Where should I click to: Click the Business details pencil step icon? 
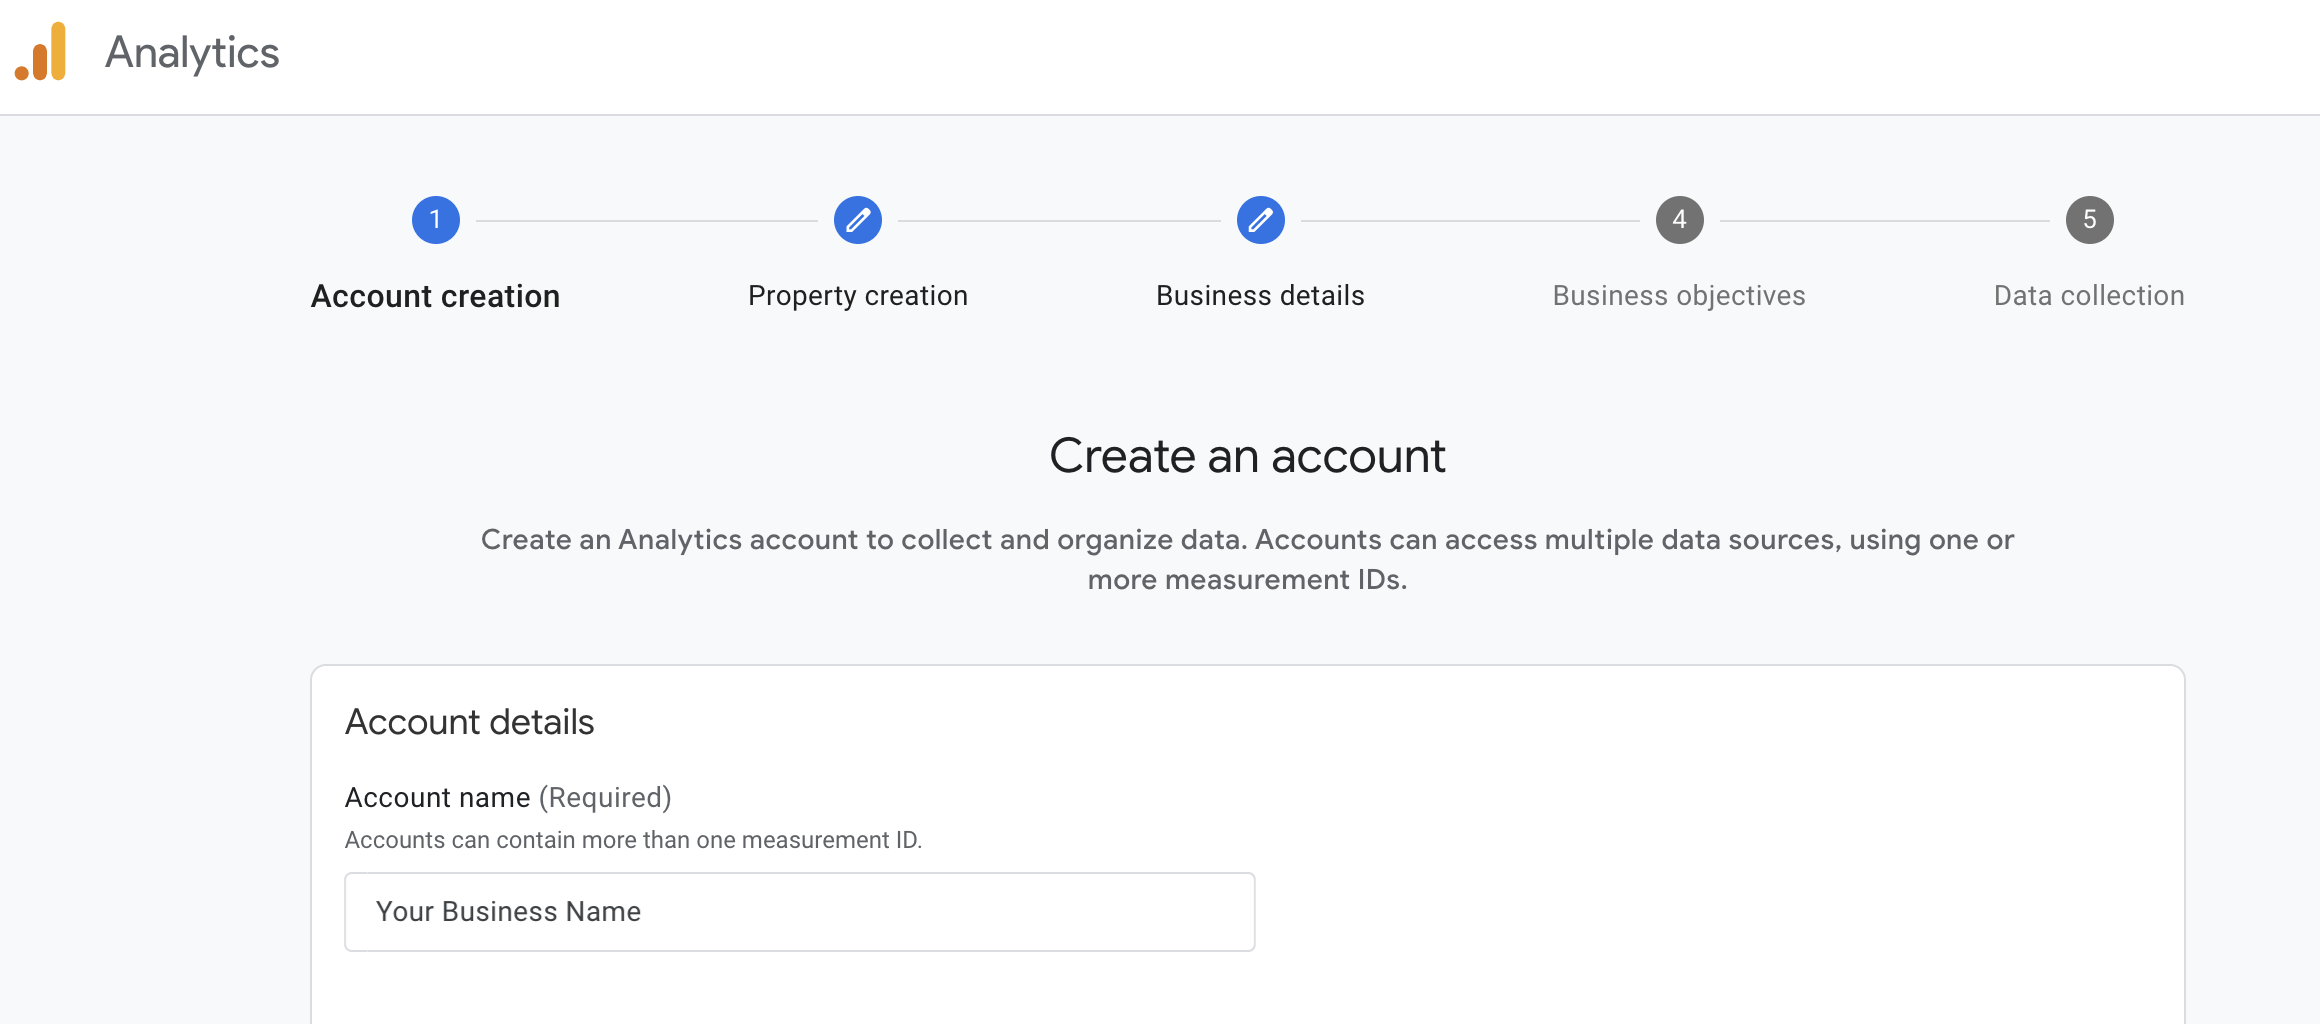(1261, 220)
